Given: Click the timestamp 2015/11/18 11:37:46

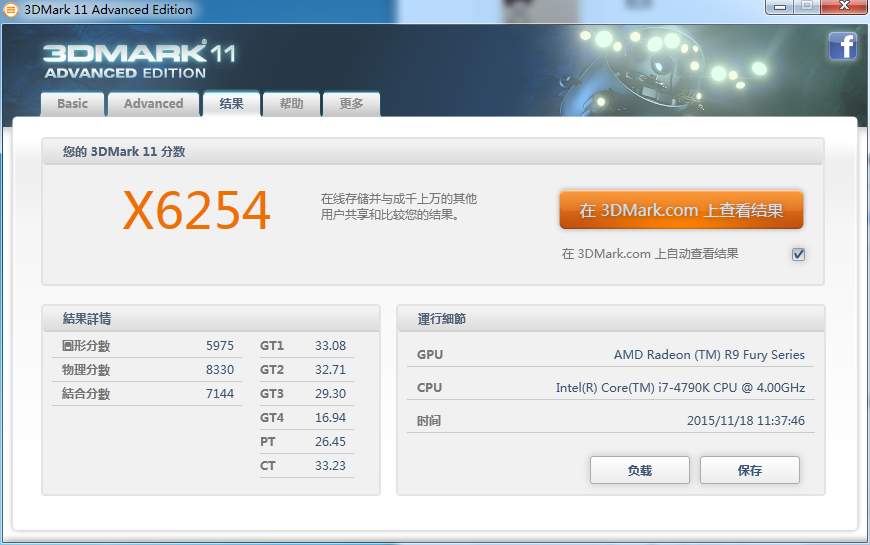Looking at the screenshot, I should click(746, 421).
